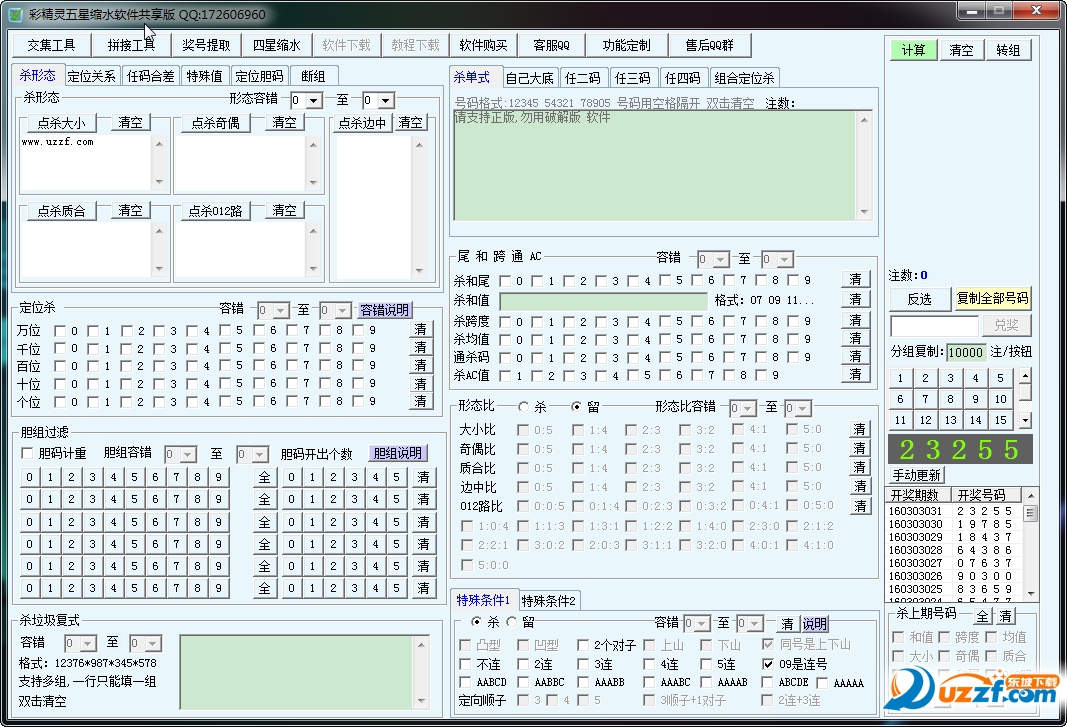Open the 售后QQ群 button

[709, 46]
